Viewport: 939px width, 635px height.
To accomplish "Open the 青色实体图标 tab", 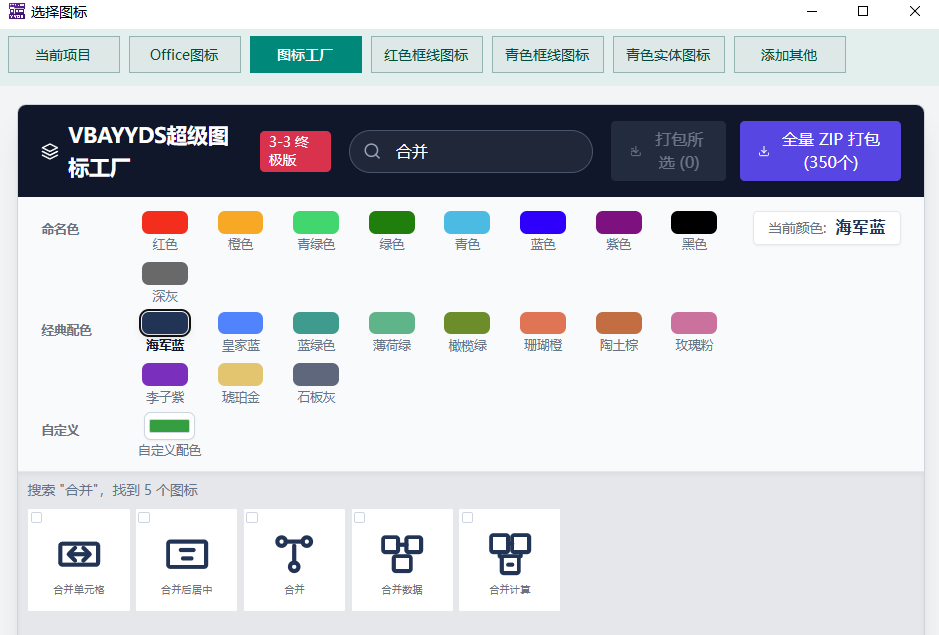I will coord(669,55).
